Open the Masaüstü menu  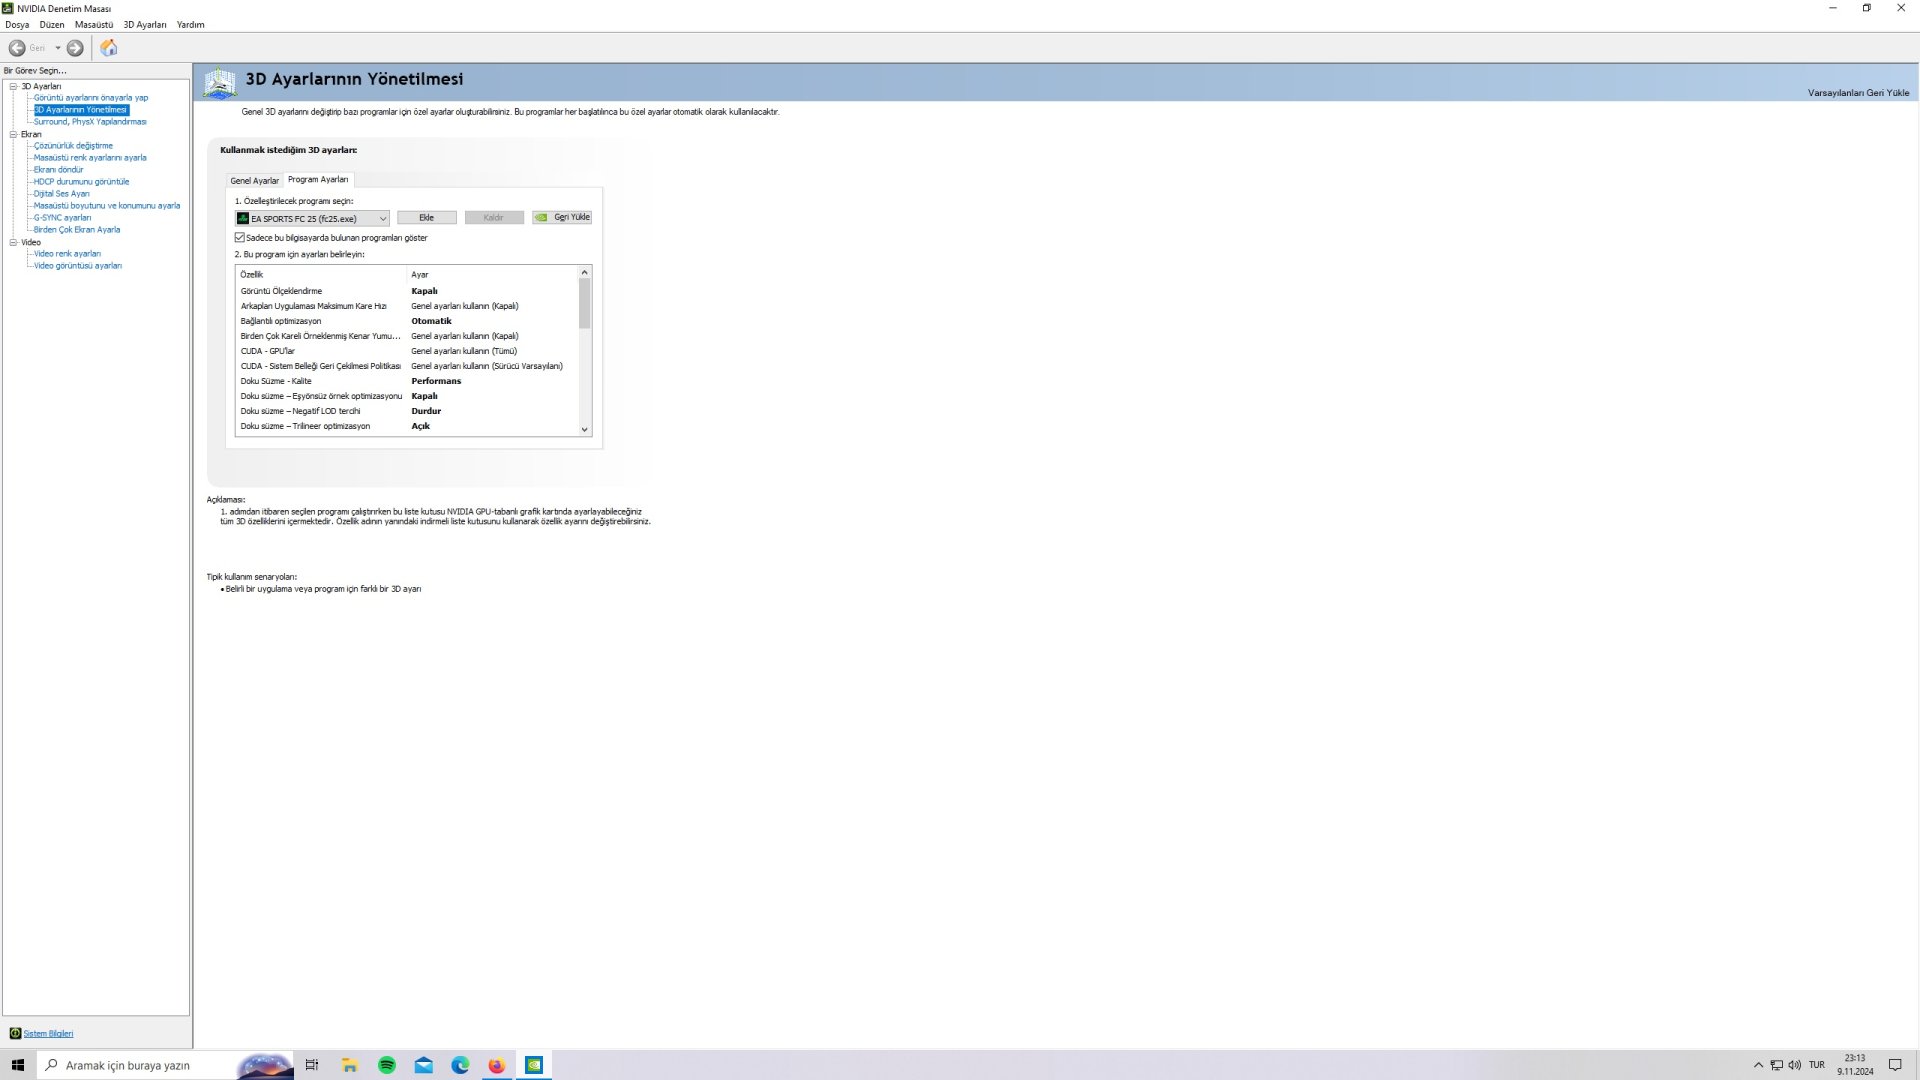click(94, 25)
